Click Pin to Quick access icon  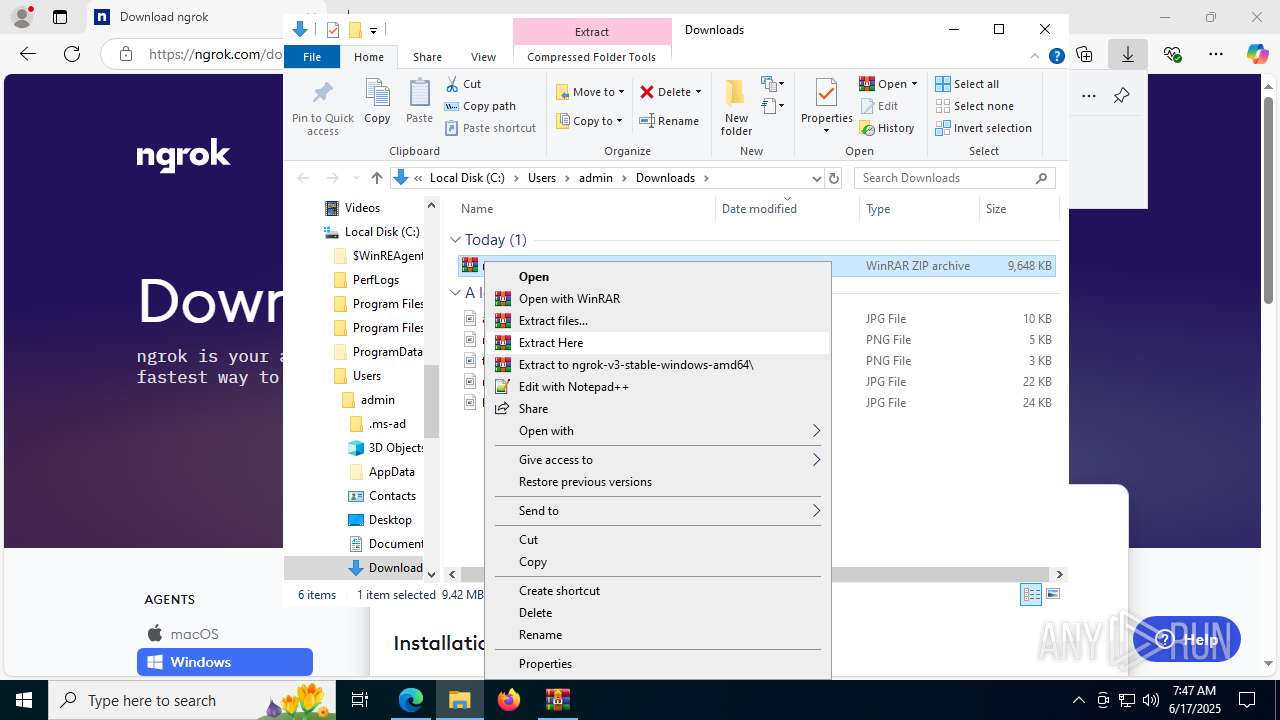point(322,108)
